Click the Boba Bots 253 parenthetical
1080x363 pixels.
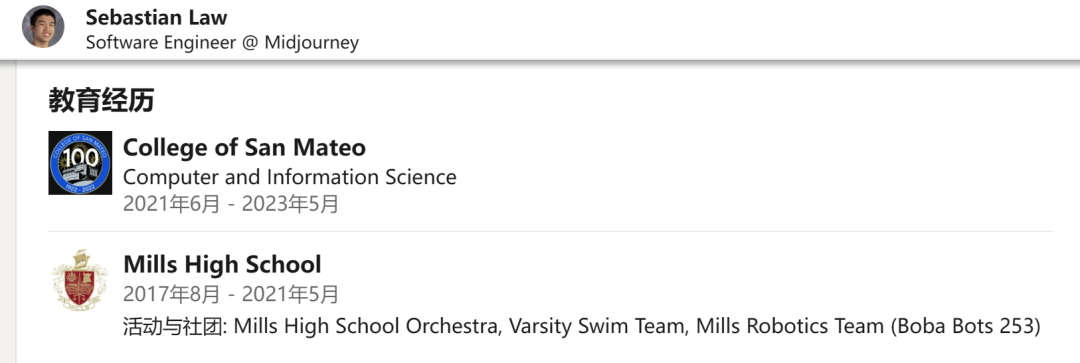[x=966, y=325]
